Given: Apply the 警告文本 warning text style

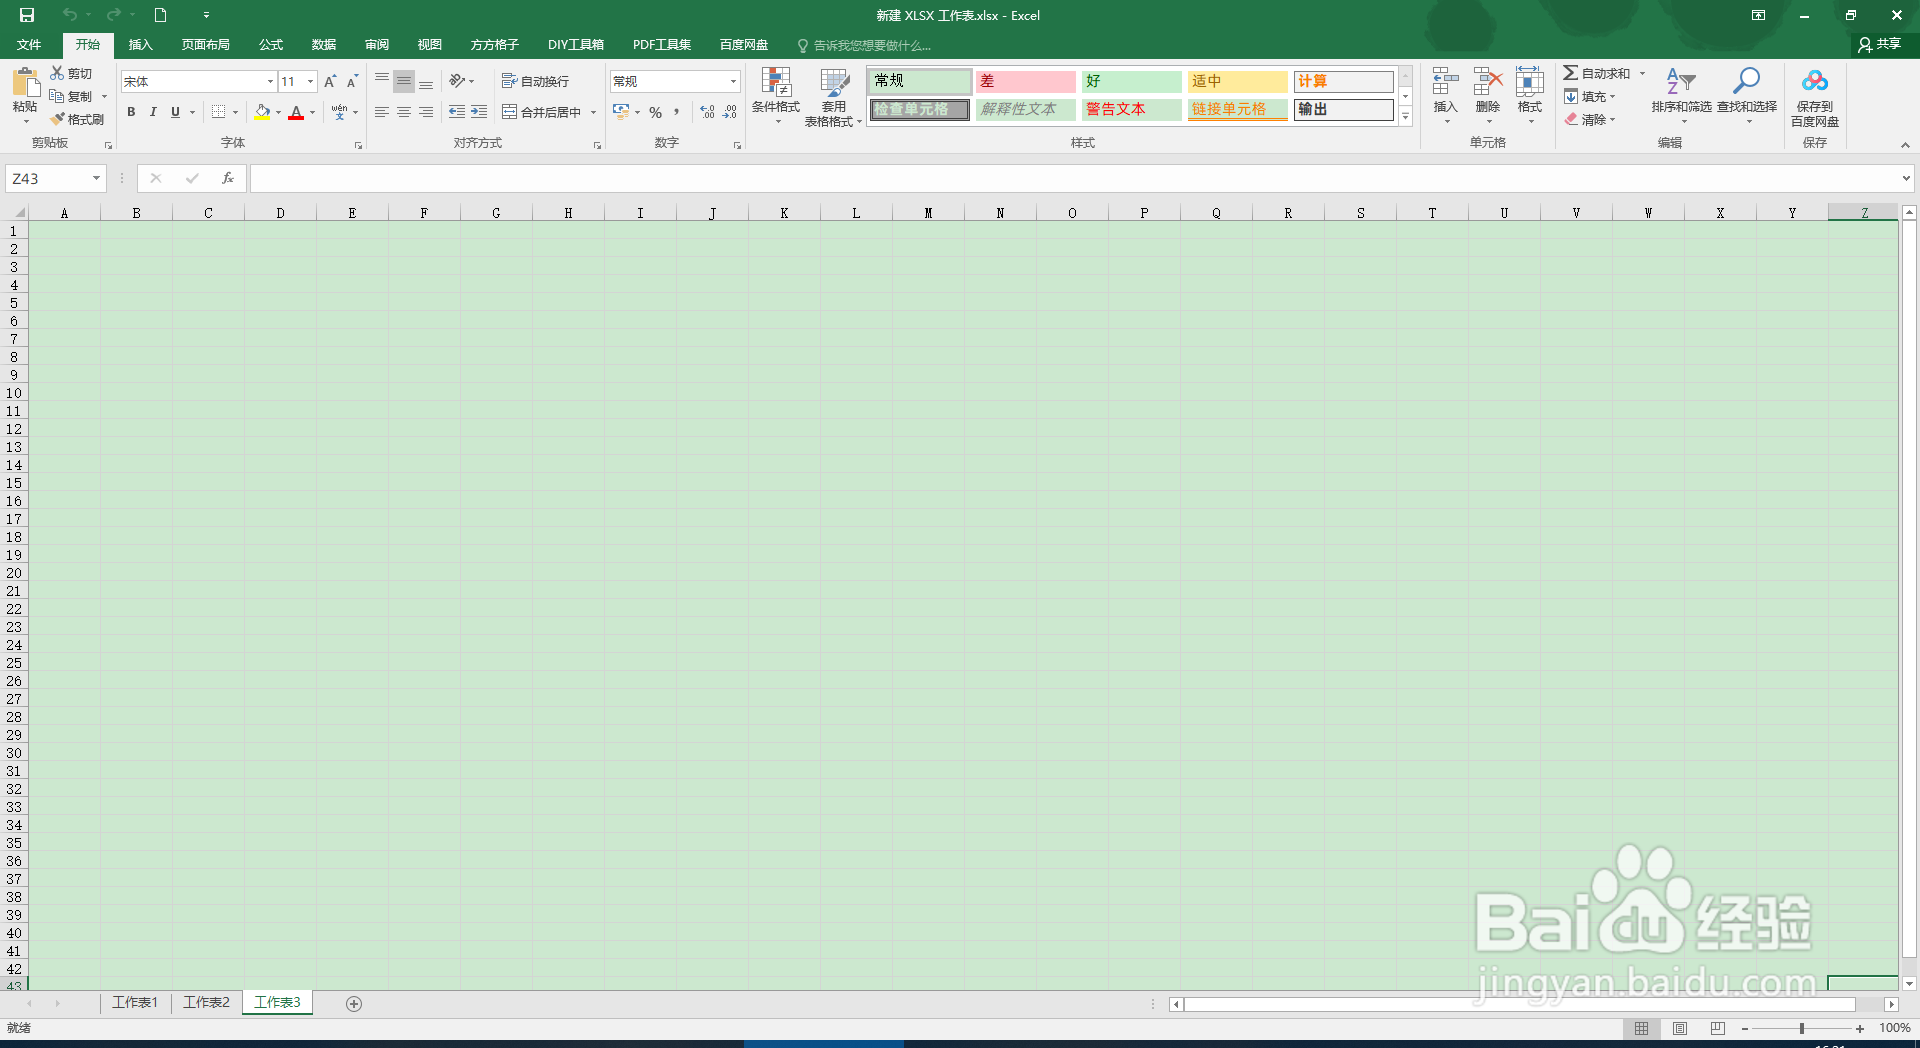Looking at the screenshot, I should 1131,109.
